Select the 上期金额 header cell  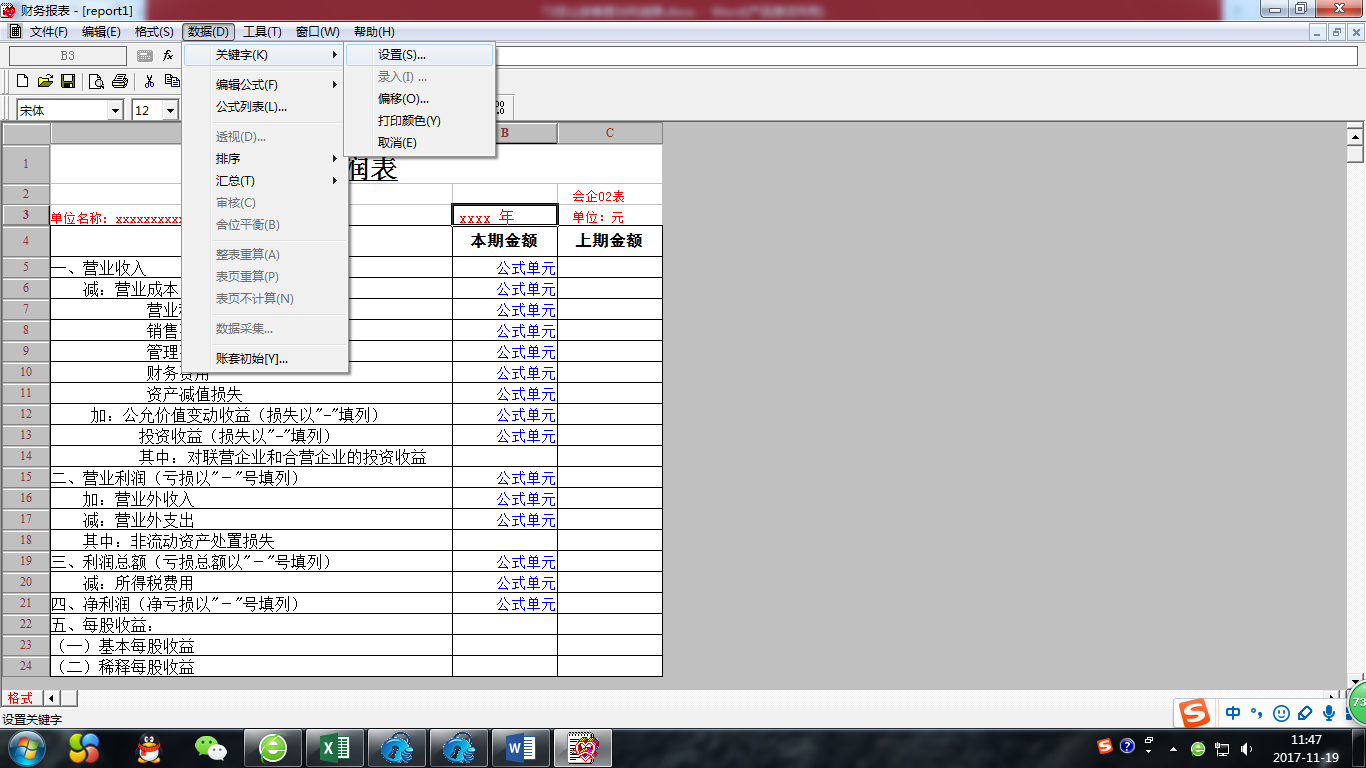tap(610, 241)
